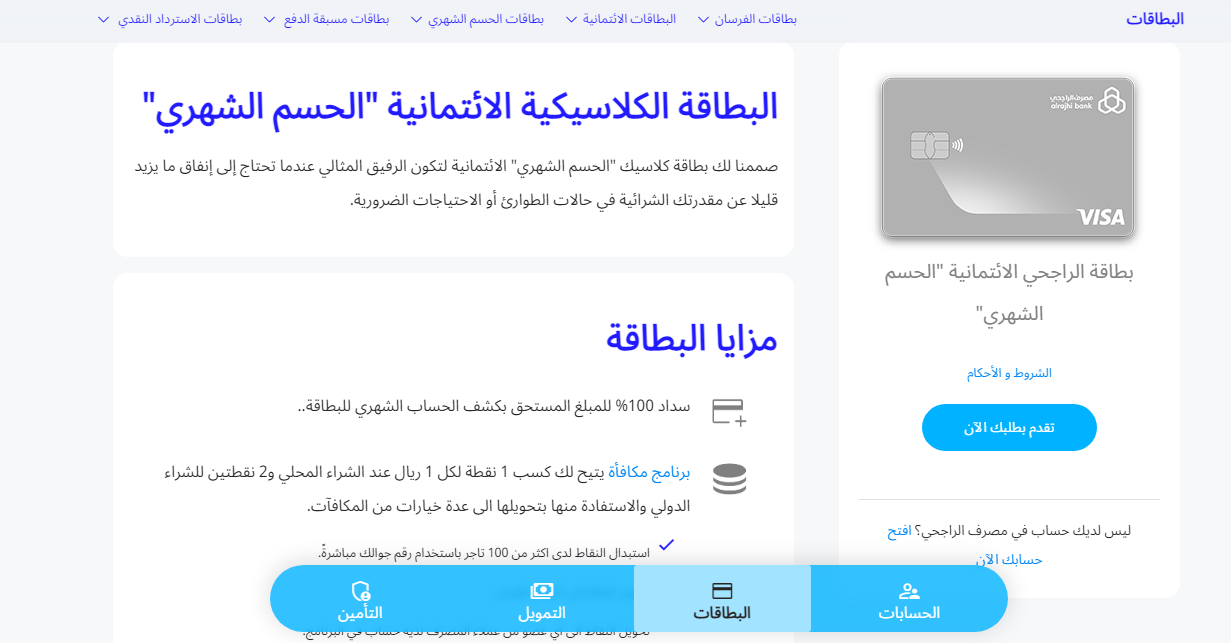Open the "بطاقات مسبقة الدفع" dropdown

tap(327, 19)
